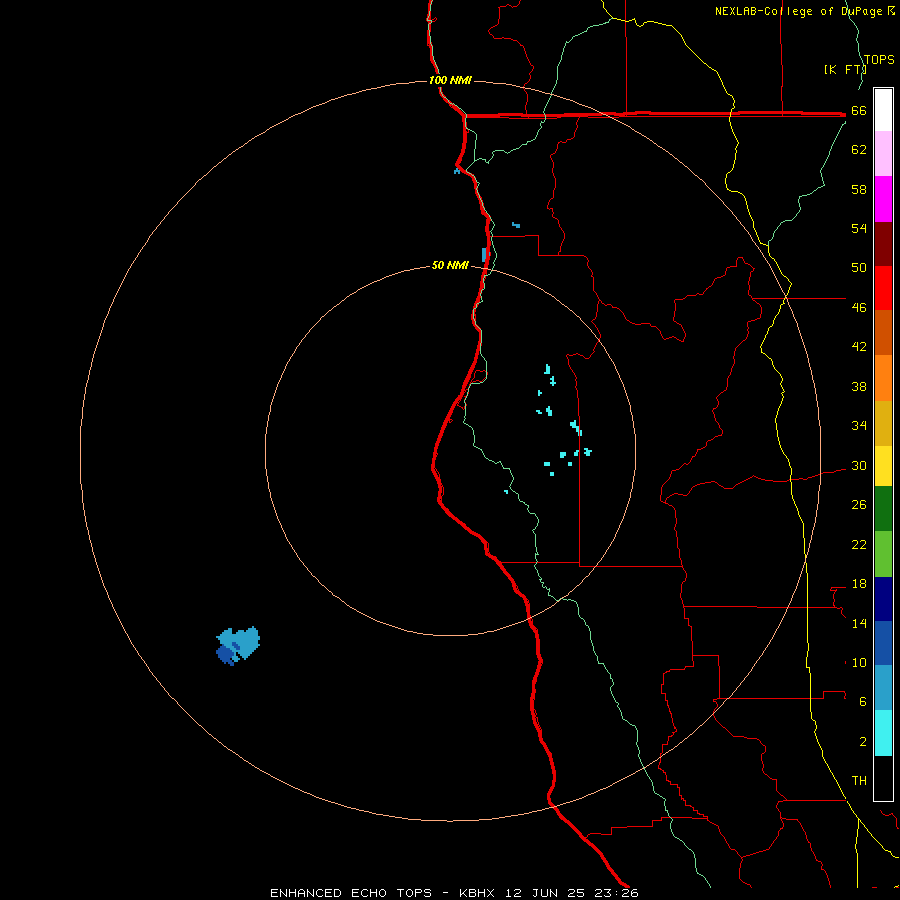Screen dimensions: 900x900
Task: Select the black TH legend swatch
Action: click(x=883, y=778)
